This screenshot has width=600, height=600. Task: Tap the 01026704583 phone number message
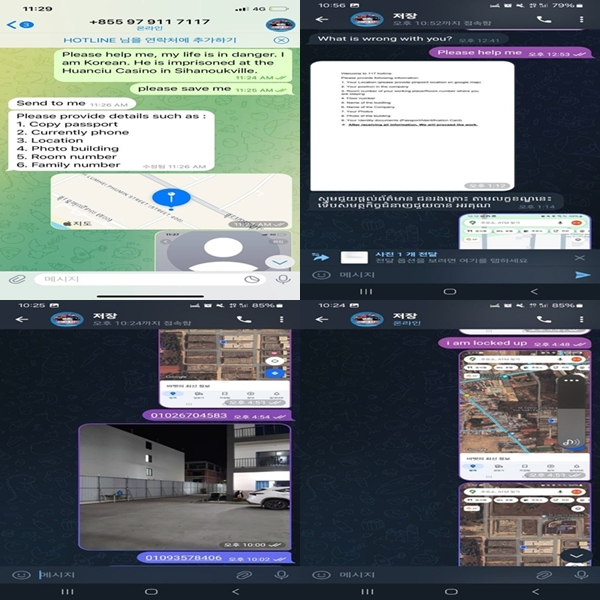190,414
